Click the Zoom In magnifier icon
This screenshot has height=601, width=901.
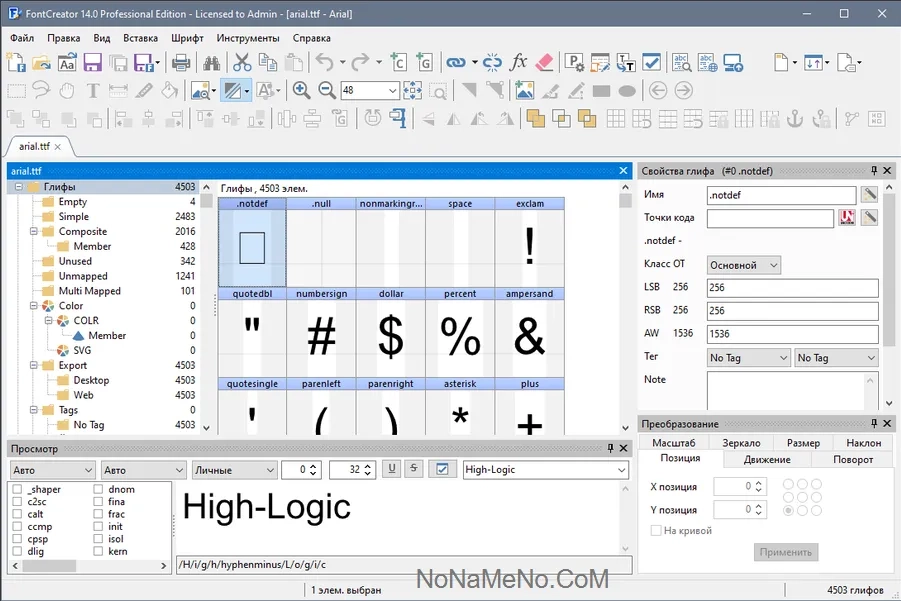301,91
